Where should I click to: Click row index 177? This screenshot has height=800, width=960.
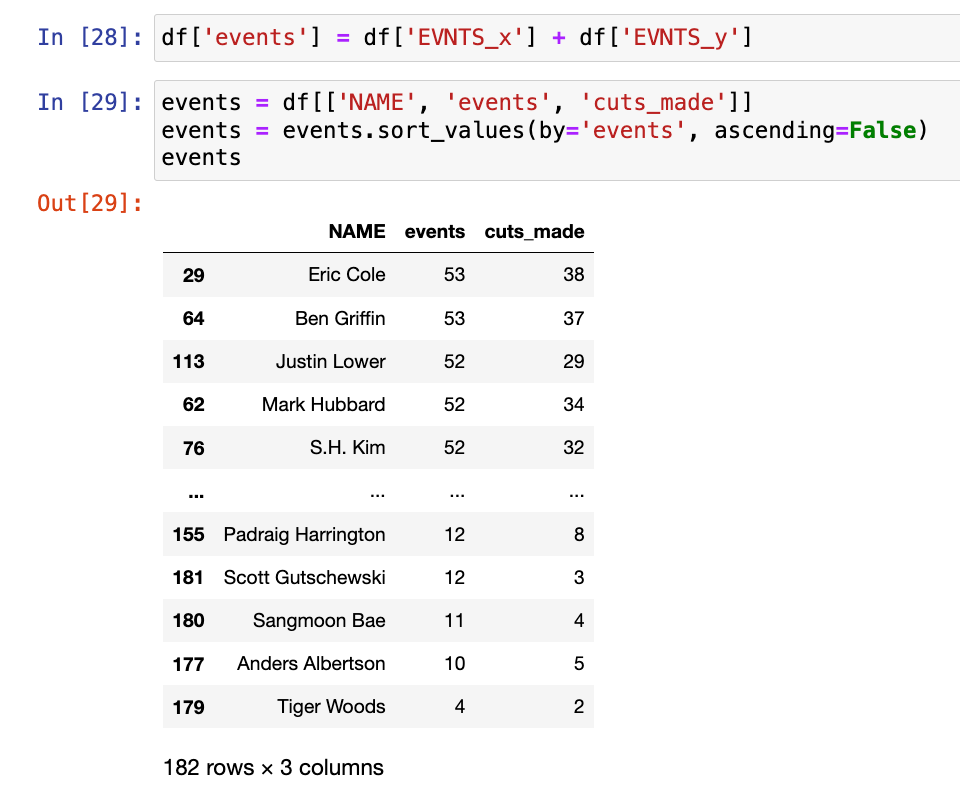189,664
